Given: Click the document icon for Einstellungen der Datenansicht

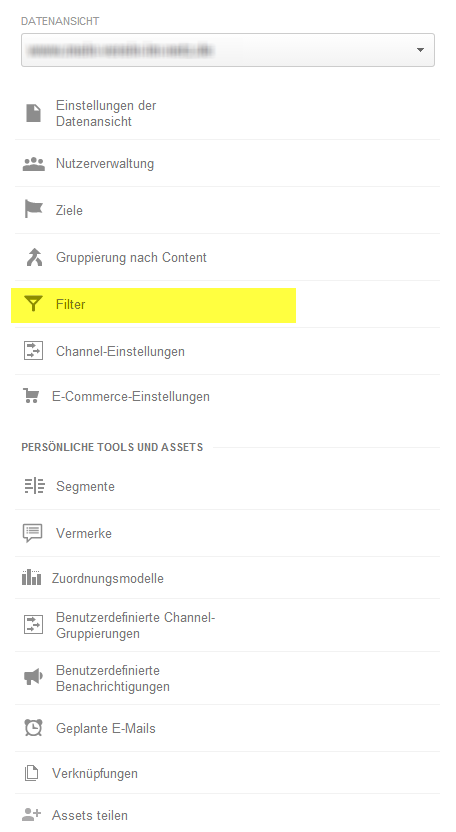Looking at the screenshot, I should [33, 113].
